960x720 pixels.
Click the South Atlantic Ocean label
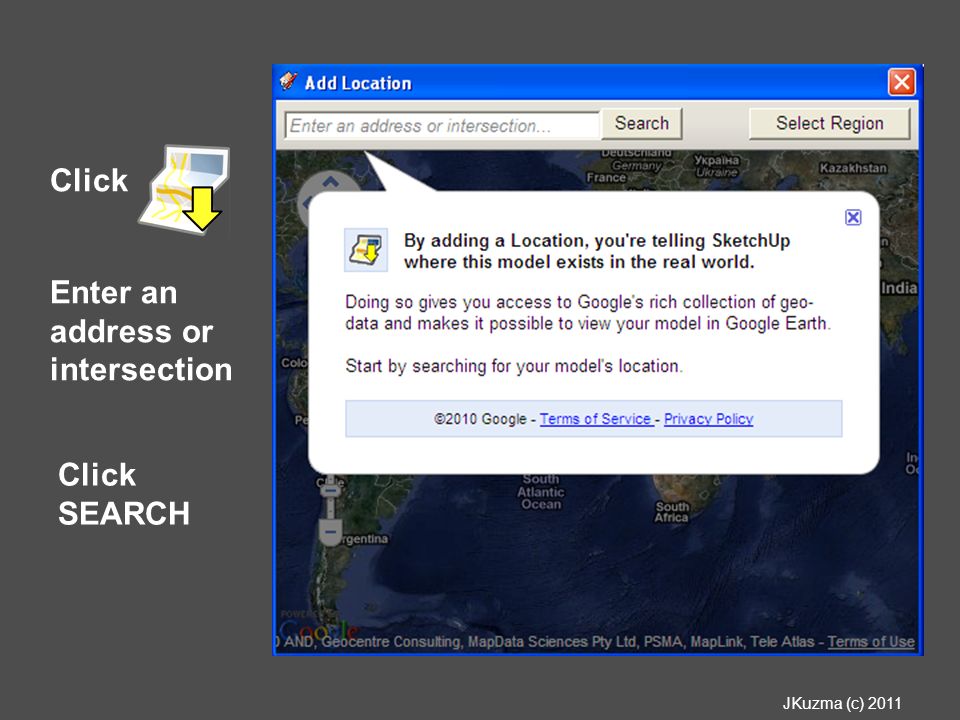pyautogui.click(x=541, y=492)
